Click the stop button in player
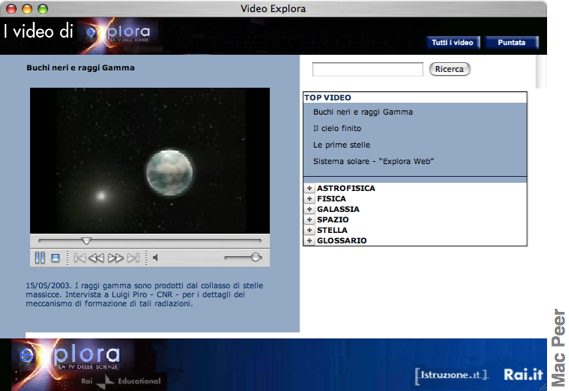This screenshot has width=569, height=391. [55, 258]
